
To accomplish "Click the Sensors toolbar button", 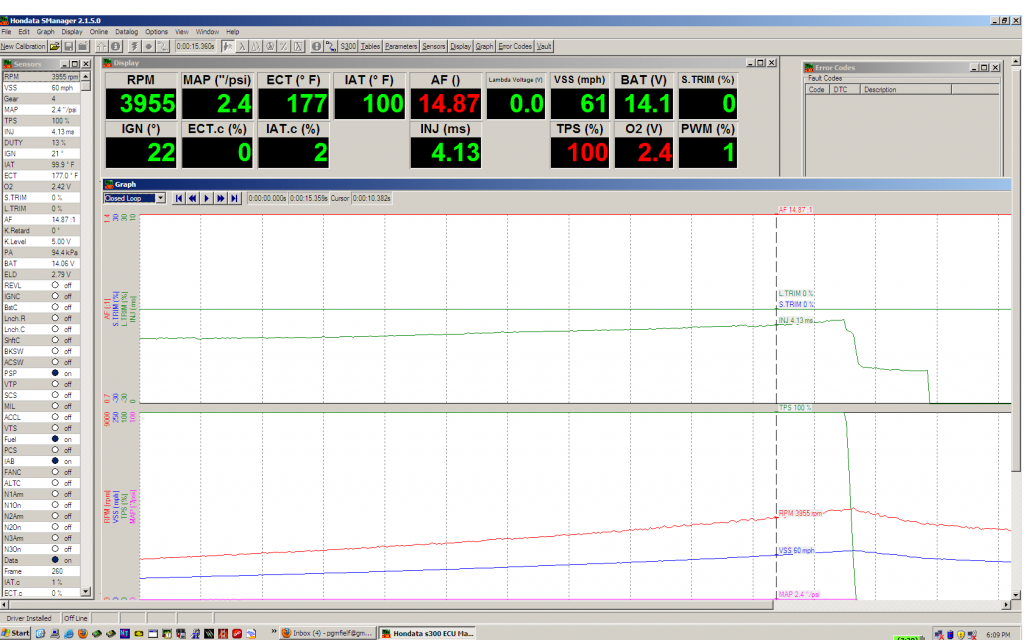I will pyautogui.click(x=434, y=46).
